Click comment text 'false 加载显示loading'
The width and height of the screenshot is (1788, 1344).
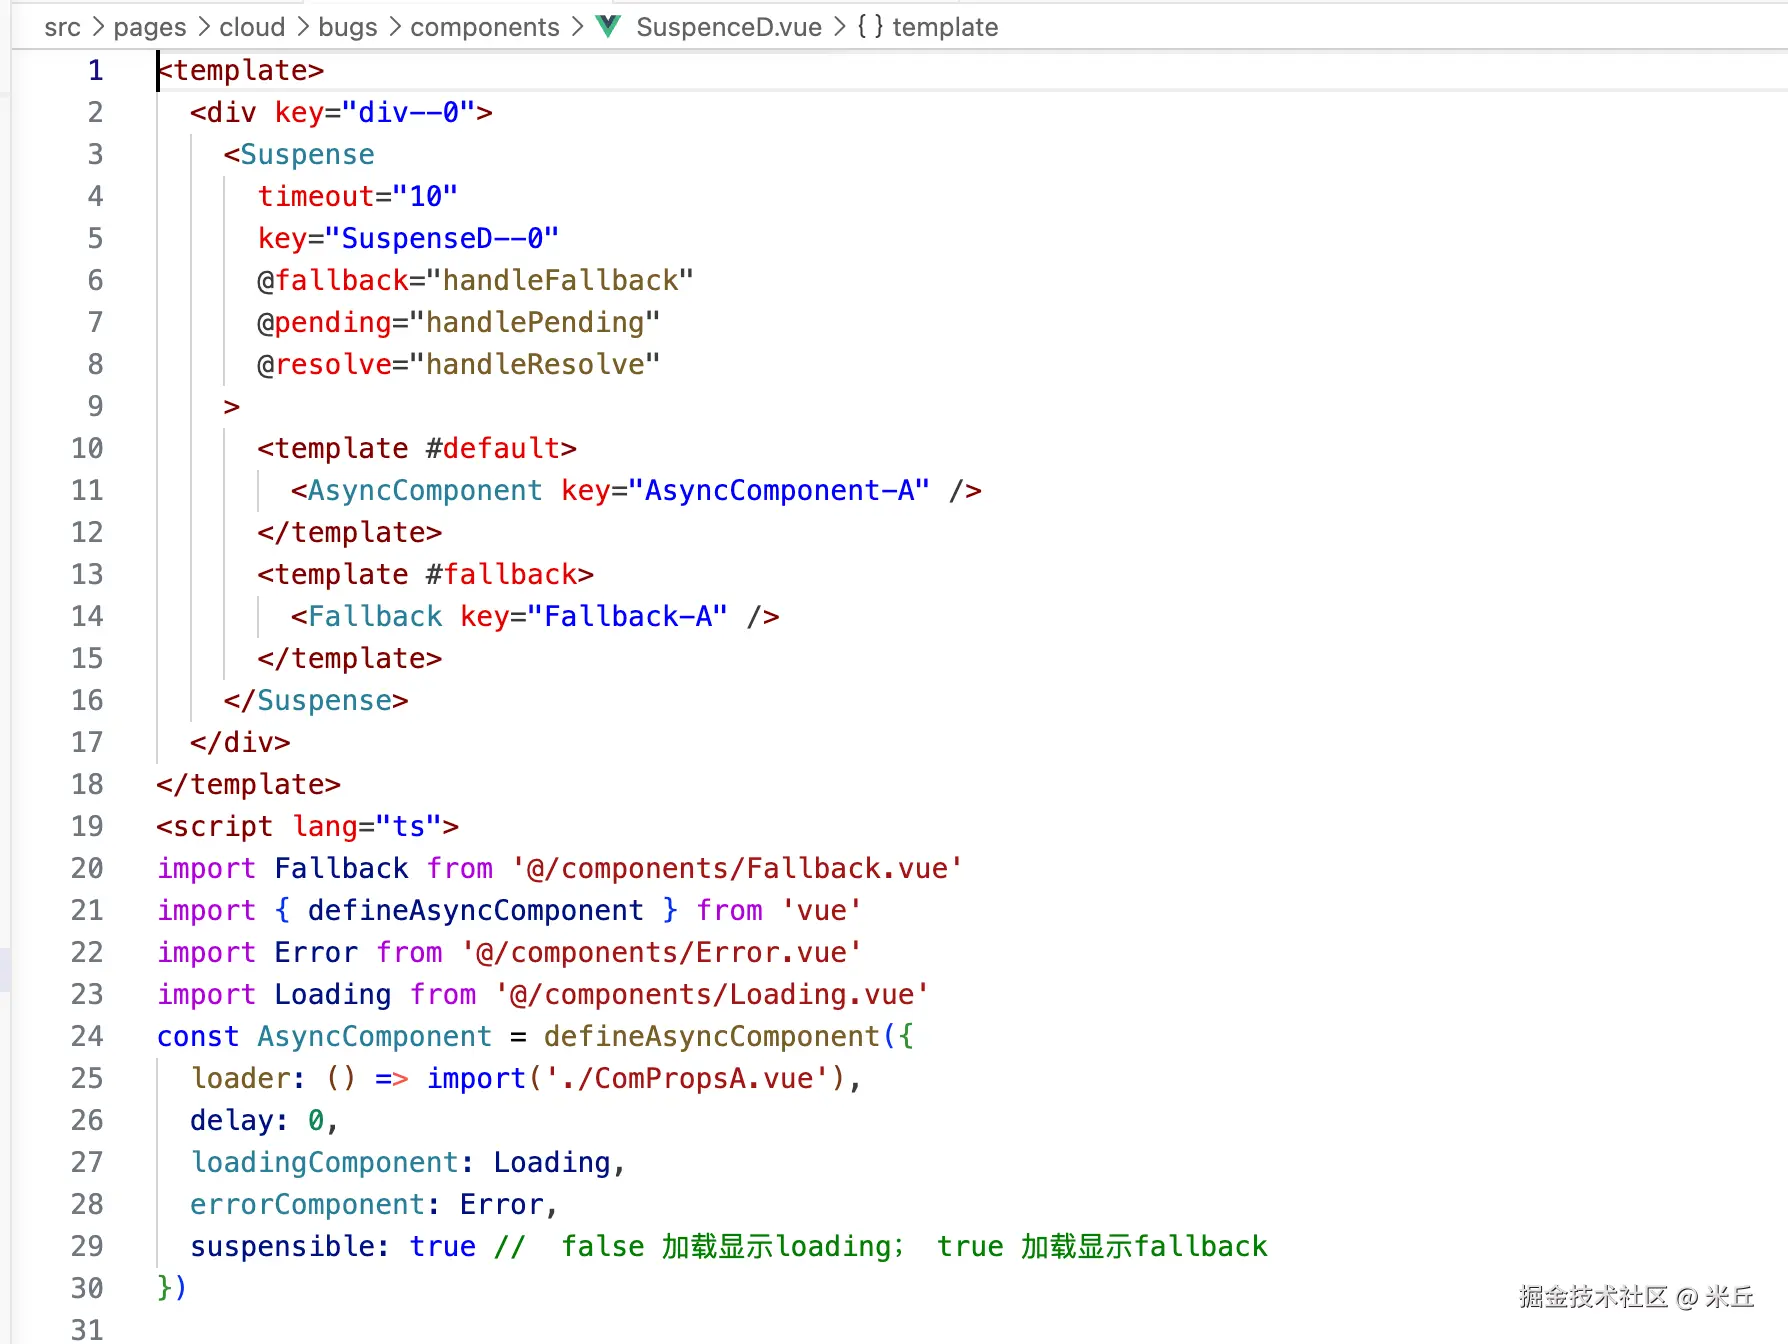728,1246
